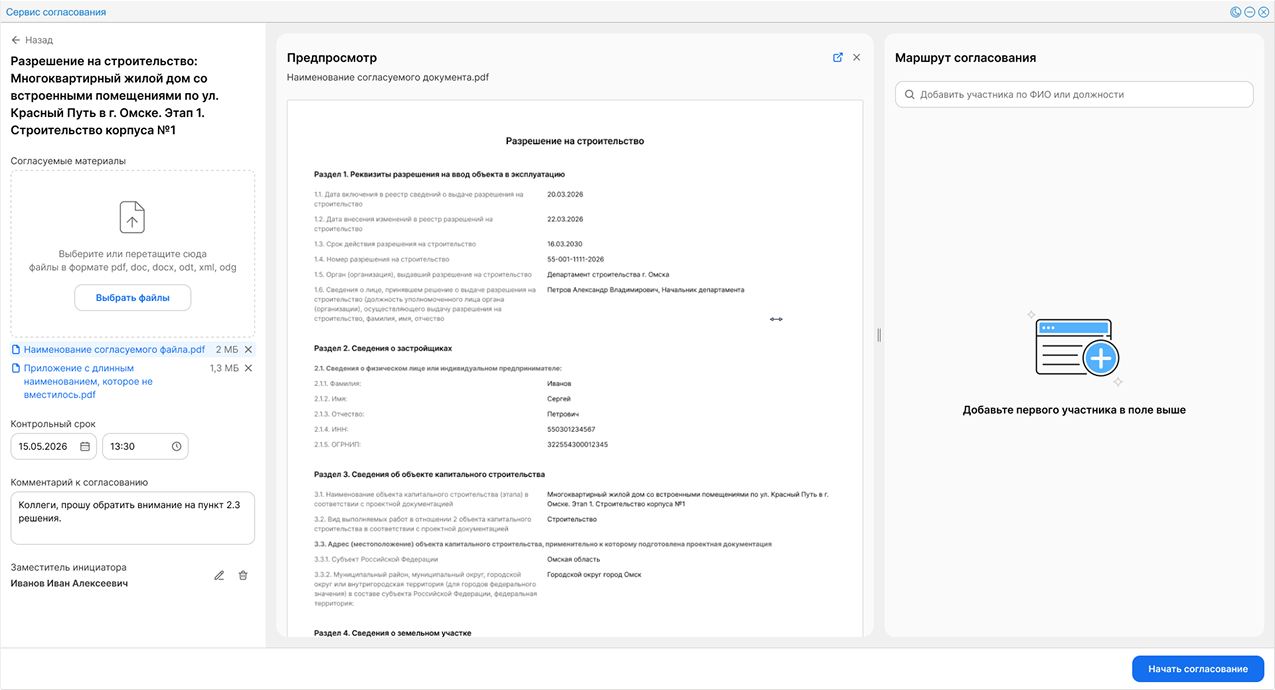This screenshot has height=690, width=1275.
Task: Click into the Комментарий к согласованию text box
Action: tap(133, 518)
